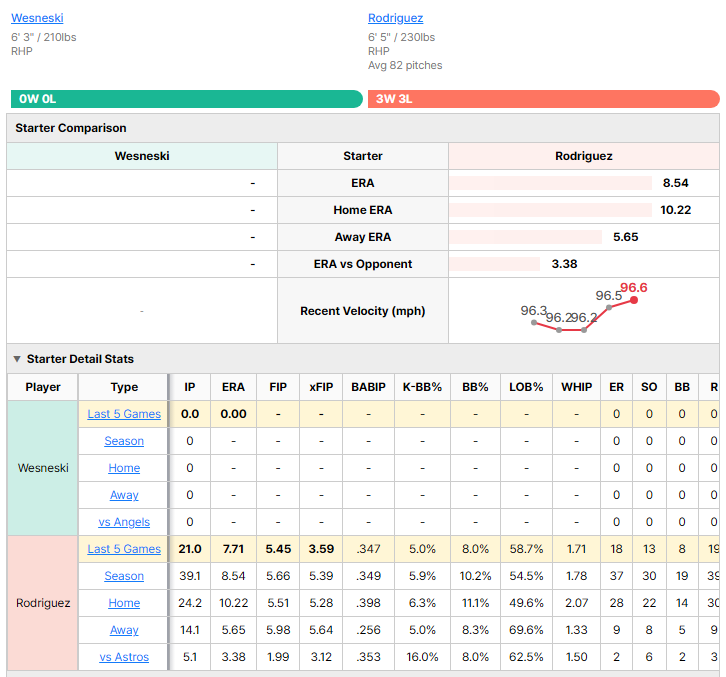726x677 pixels.
Task: Click the Wesneski comparison column header
Action: [142, 156]
